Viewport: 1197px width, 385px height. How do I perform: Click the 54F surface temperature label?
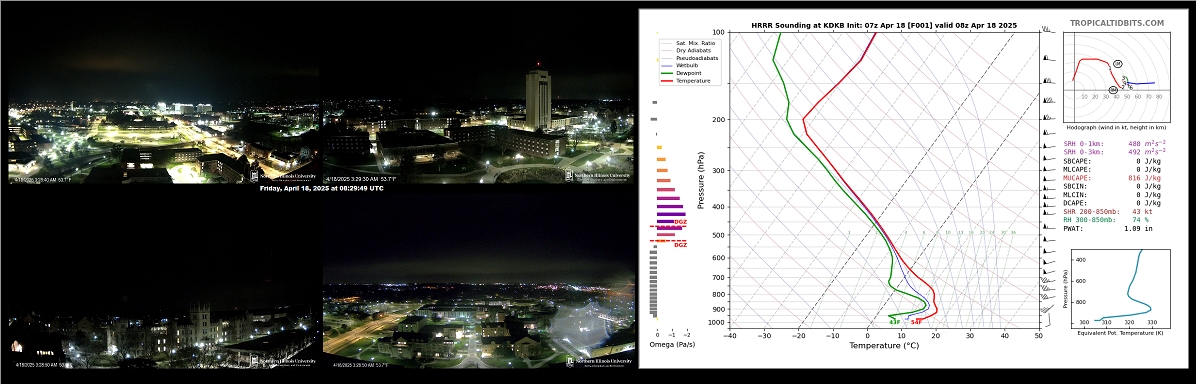[x=917, y=322]
